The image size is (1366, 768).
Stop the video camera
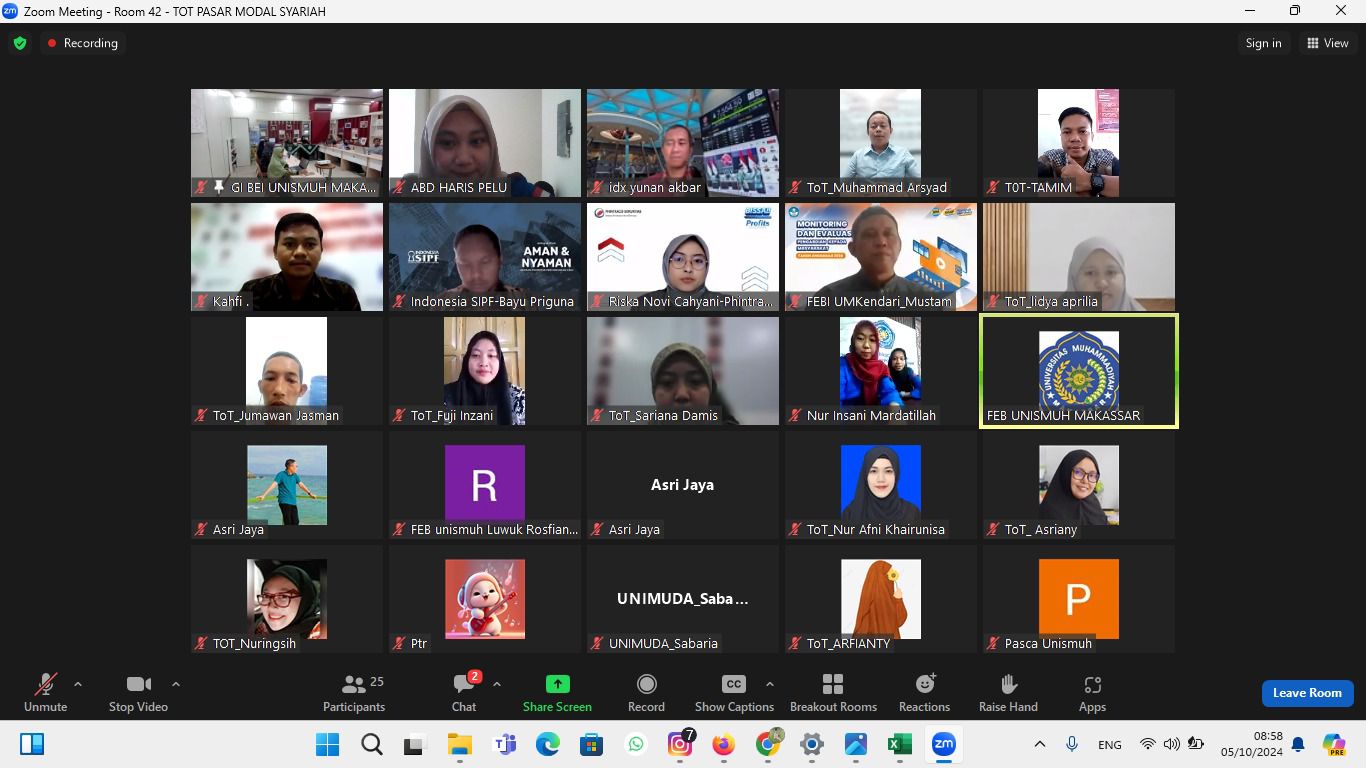(x=138, y=692)
